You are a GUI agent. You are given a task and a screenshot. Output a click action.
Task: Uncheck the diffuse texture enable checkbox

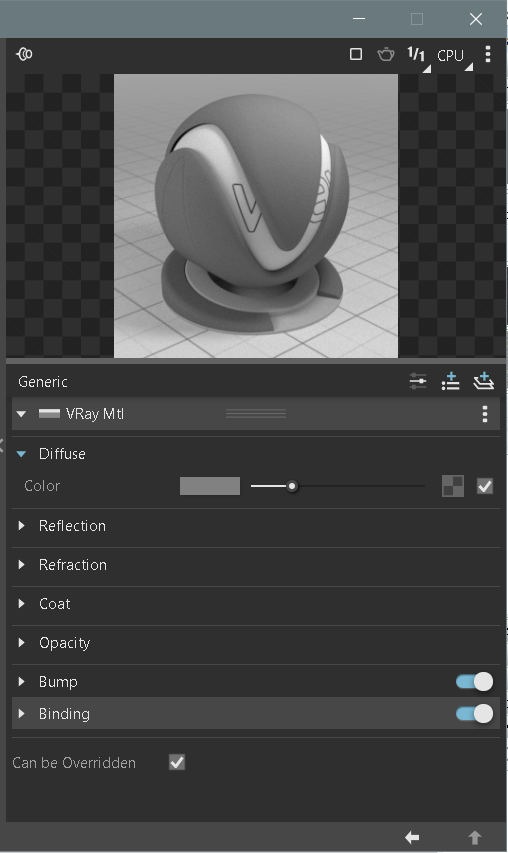click(485, 486)
